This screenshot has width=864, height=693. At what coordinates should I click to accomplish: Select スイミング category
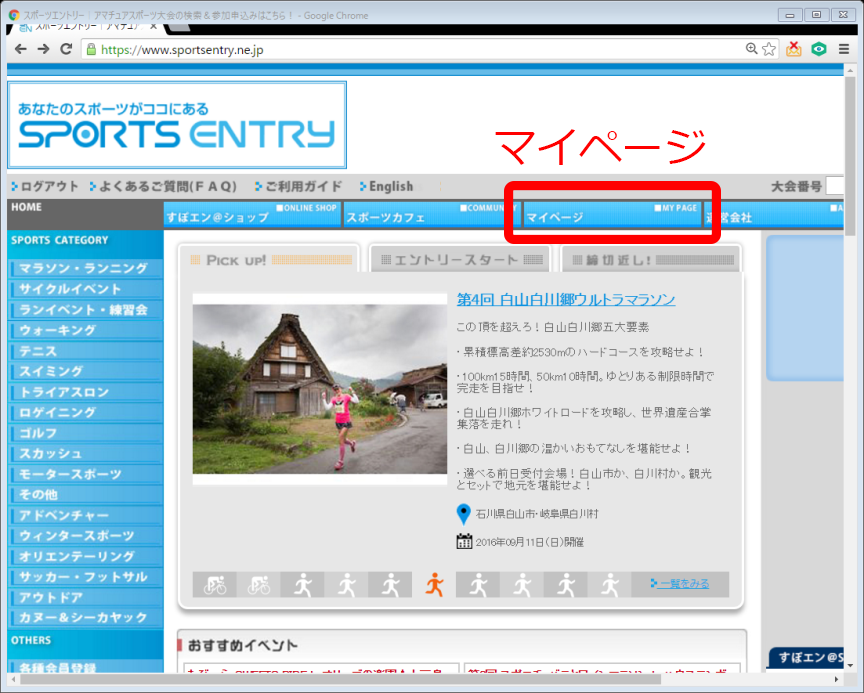[x=85, y=371]
